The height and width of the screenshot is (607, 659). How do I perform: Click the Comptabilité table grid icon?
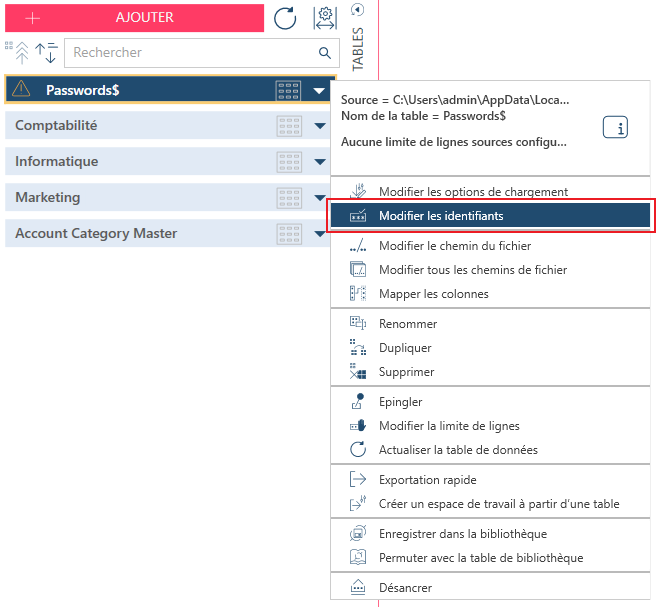coord(288,126)
